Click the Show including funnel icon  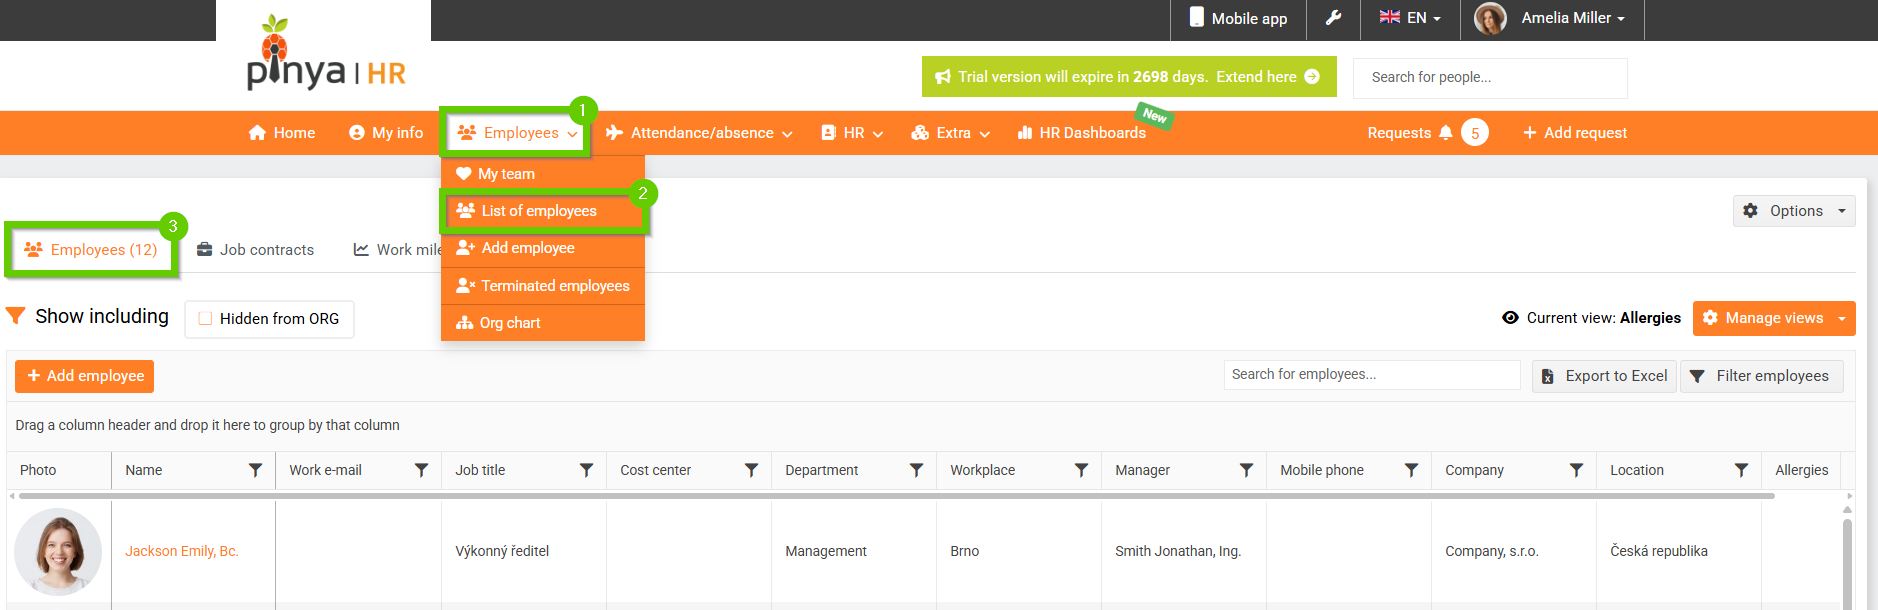point(15,316)
